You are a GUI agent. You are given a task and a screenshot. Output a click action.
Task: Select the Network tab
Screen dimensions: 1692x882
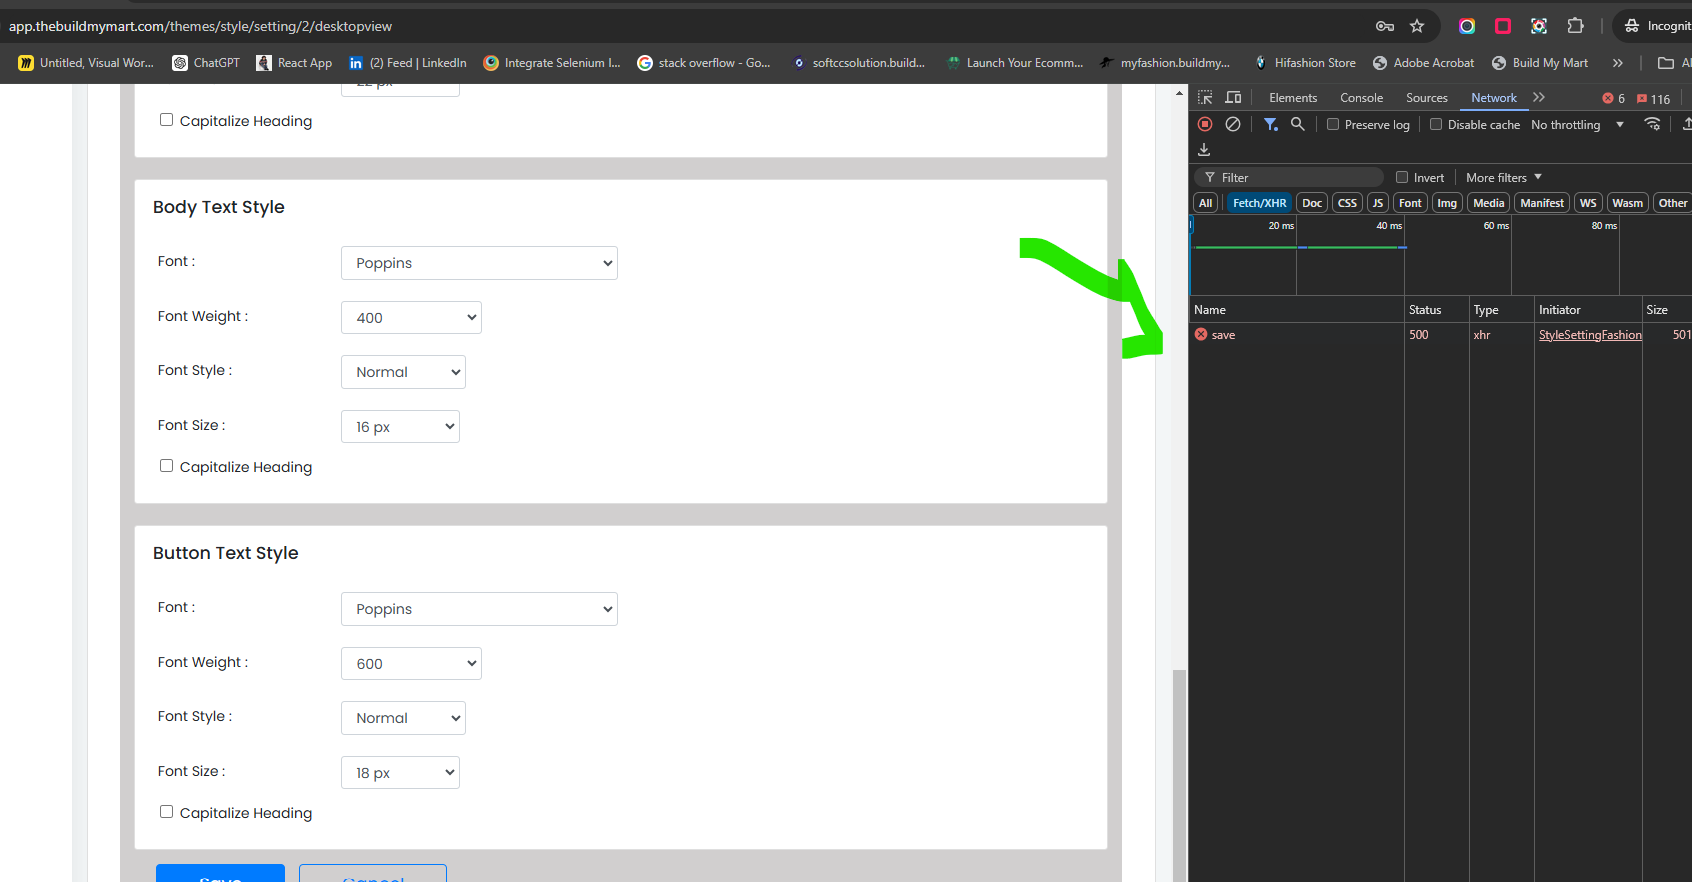point(1494,98)
